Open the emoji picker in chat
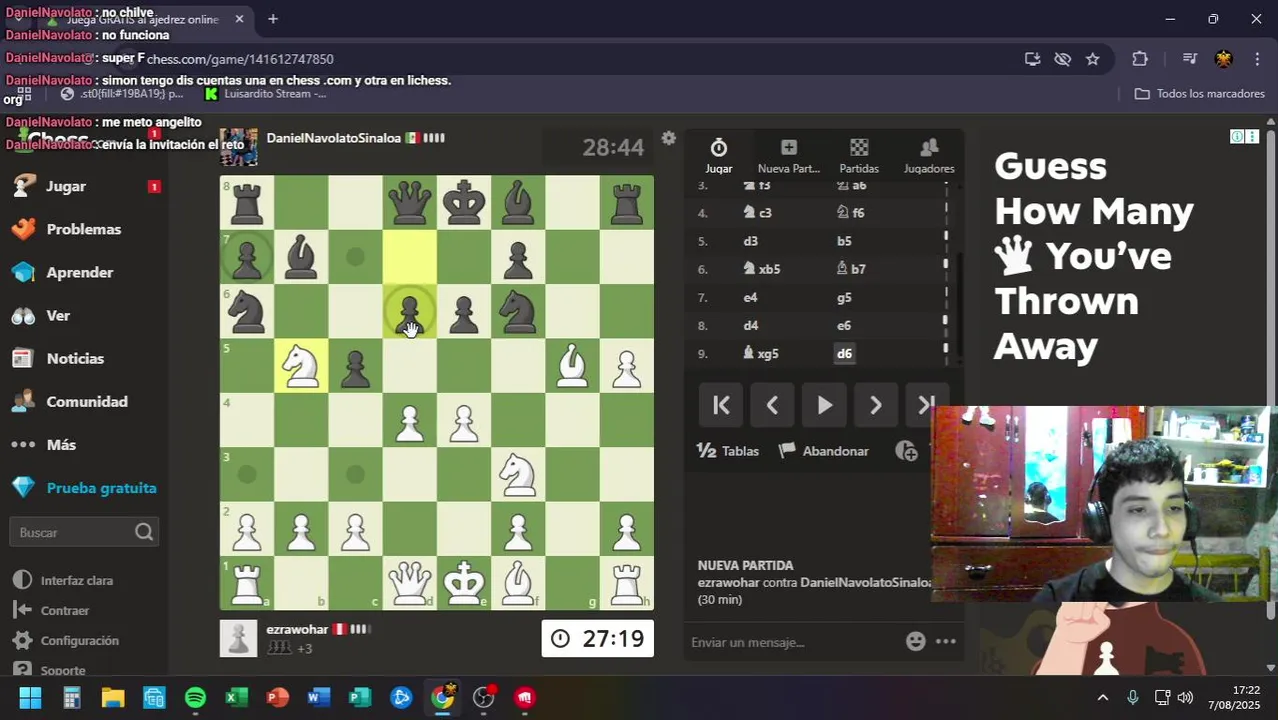This screenshot has height=720, width=1278. (x=915, y=642)
